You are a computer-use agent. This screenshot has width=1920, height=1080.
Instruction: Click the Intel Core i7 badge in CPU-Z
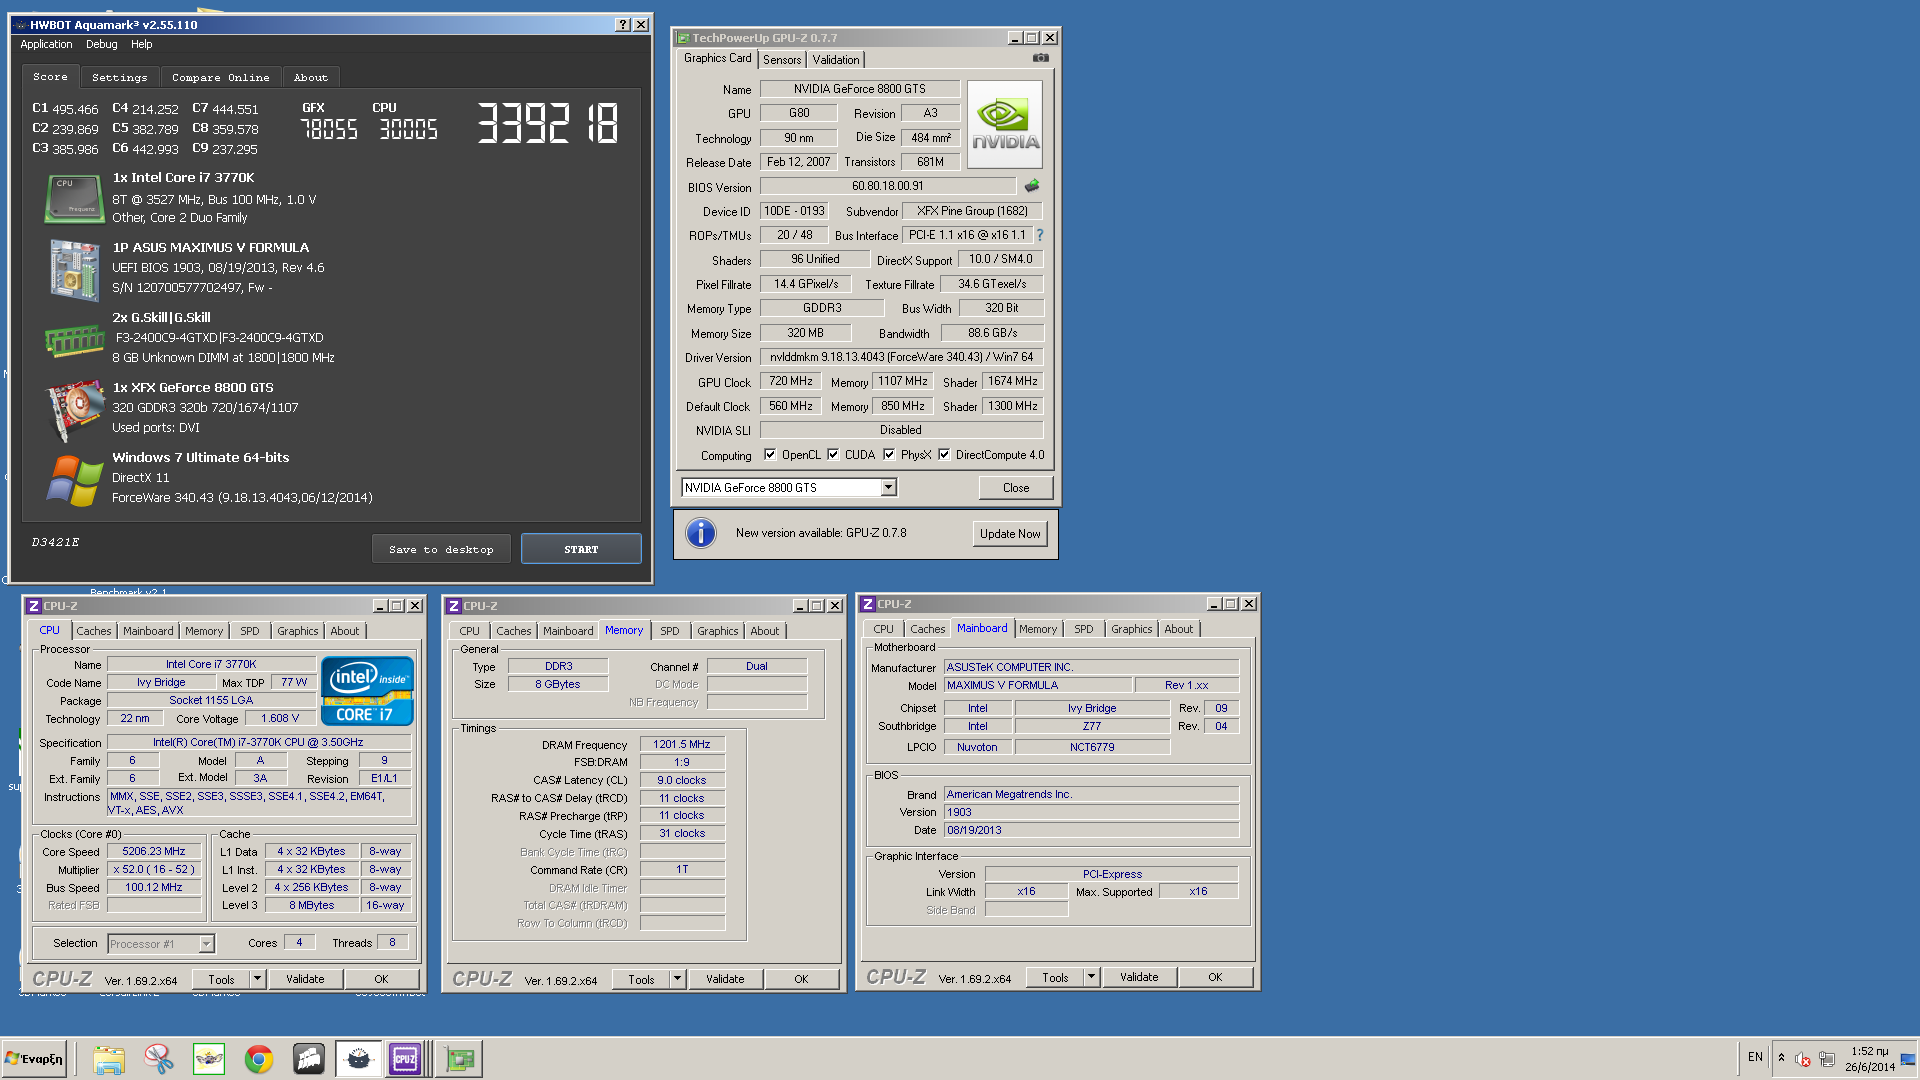click(x=367, y=691)
